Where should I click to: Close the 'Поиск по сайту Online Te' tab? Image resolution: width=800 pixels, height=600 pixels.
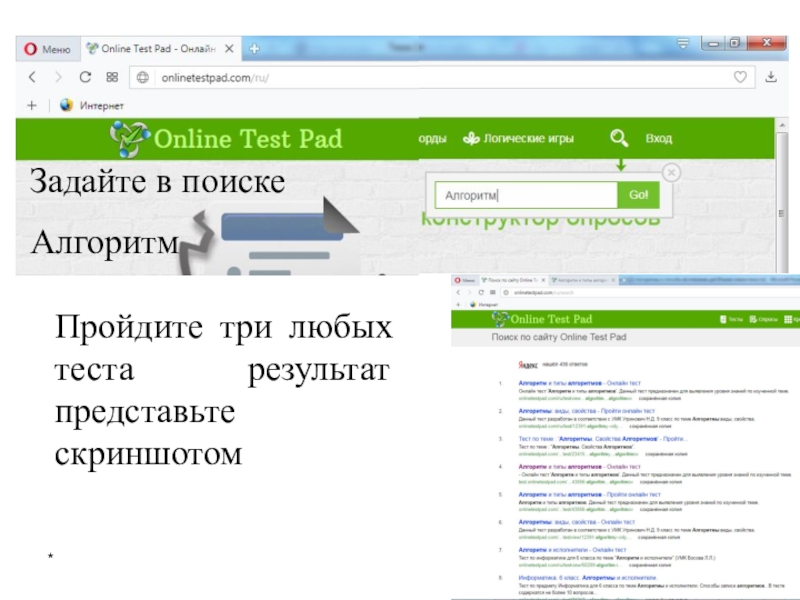[543, 280]
